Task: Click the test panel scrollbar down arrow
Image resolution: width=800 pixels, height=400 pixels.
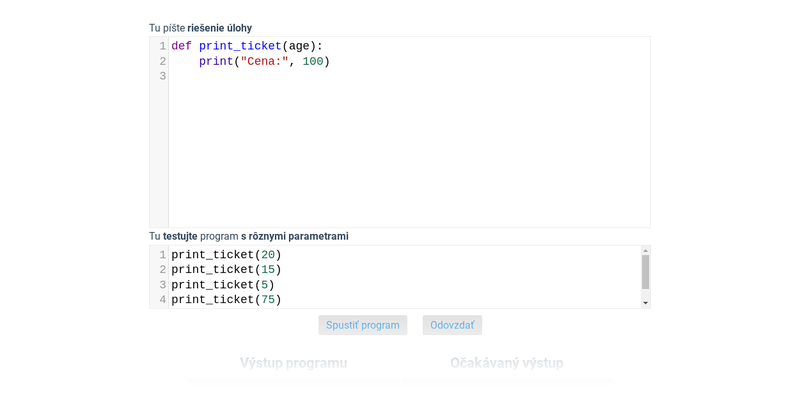Action: coord(645,303)
